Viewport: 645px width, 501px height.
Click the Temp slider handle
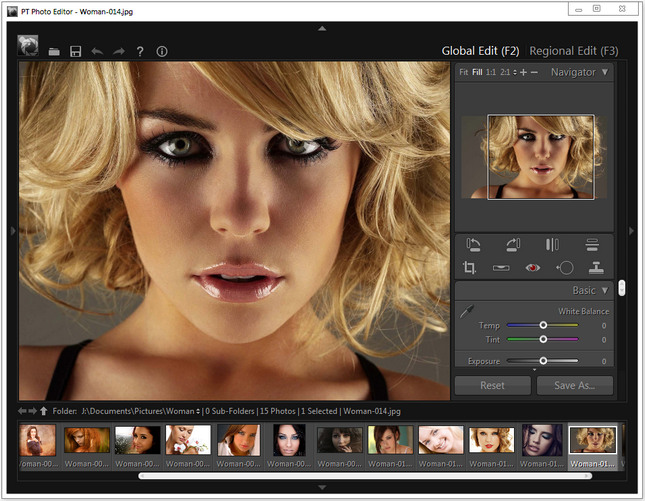tap(543, 325)
